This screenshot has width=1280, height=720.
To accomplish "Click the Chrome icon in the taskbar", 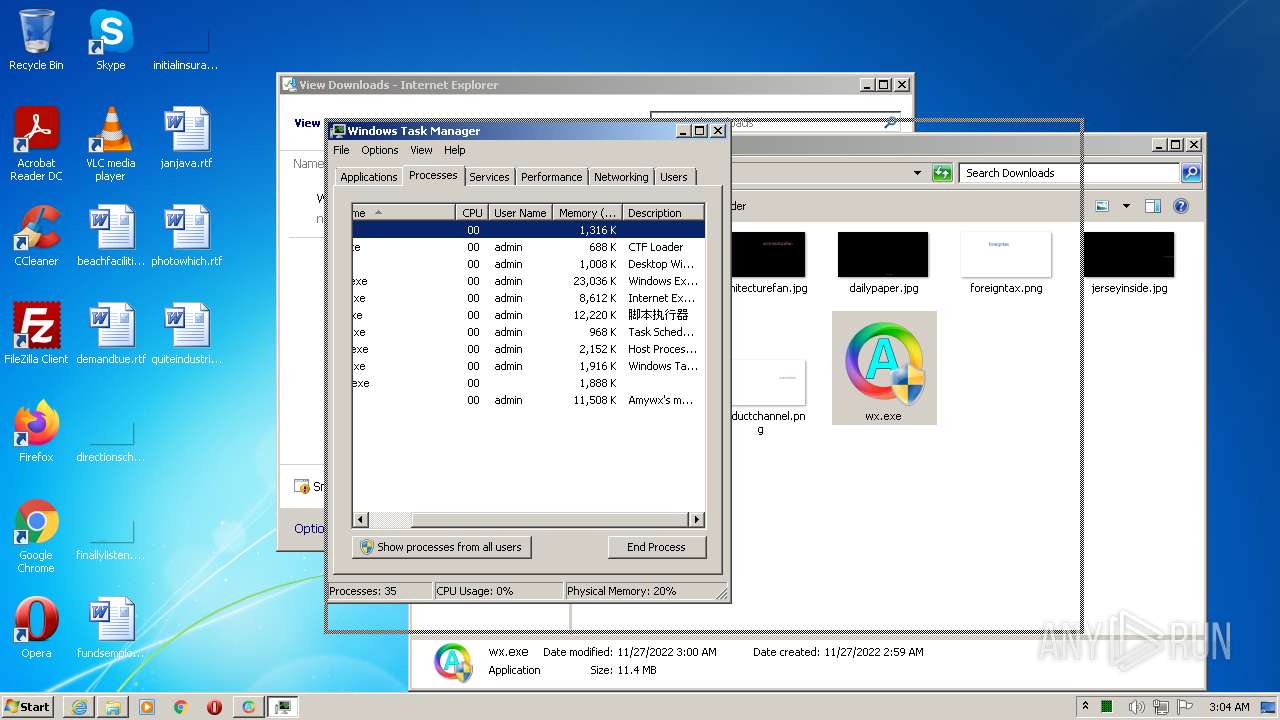I will 181,707.
